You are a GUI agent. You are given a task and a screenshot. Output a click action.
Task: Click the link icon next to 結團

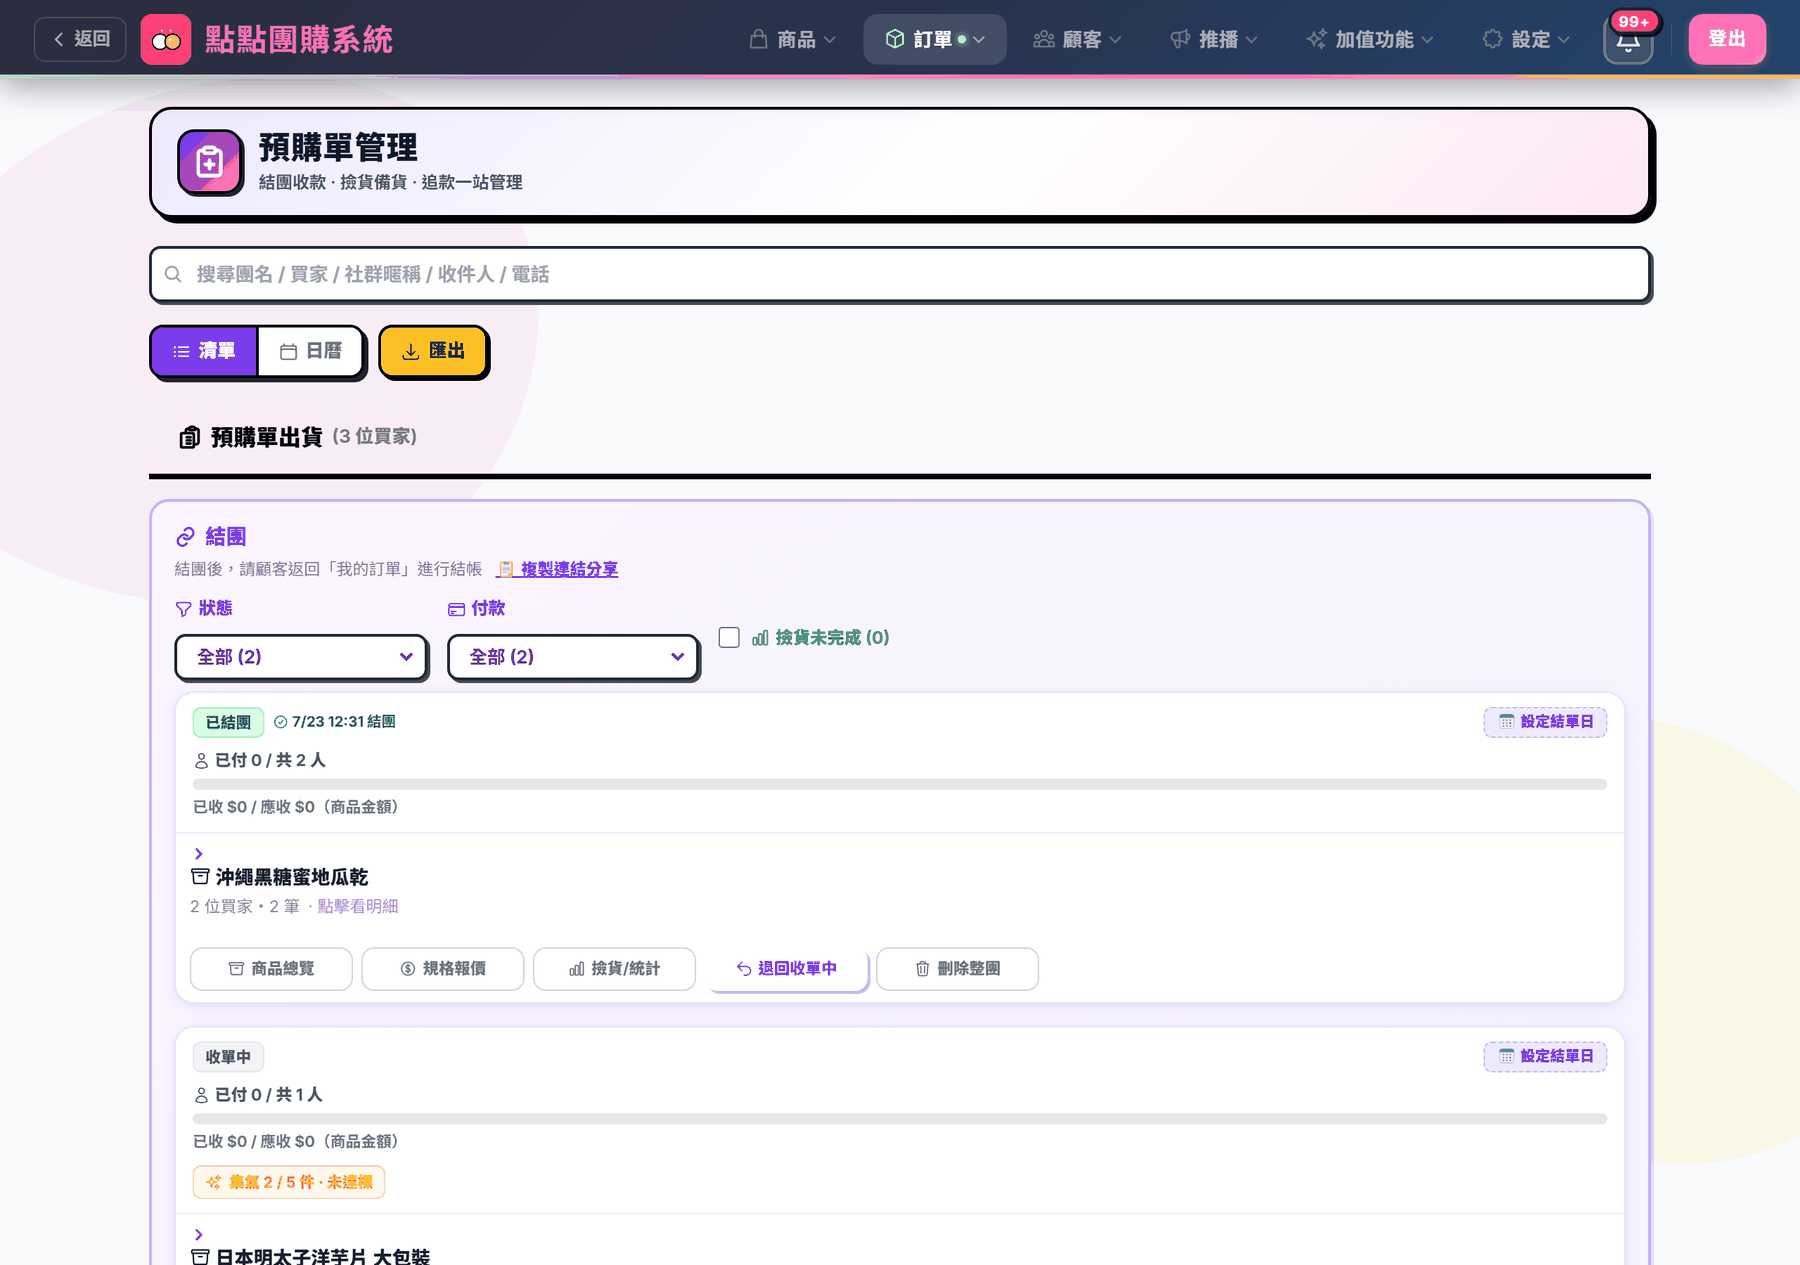pos(185,537)
